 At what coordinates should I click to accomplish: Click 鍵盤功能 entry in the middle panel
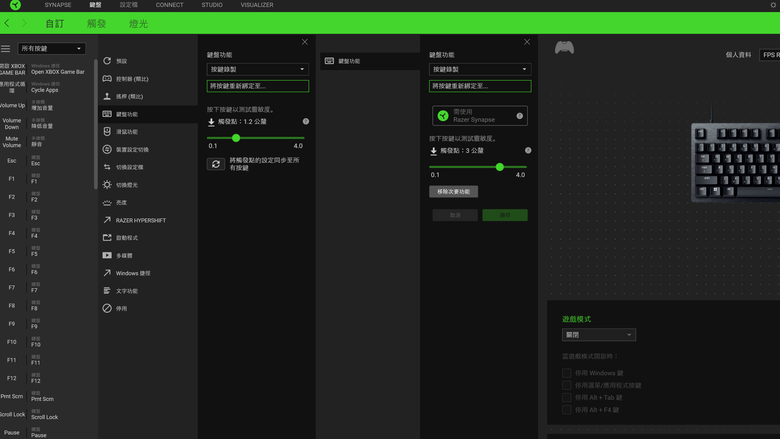click(x=370, y=61)
